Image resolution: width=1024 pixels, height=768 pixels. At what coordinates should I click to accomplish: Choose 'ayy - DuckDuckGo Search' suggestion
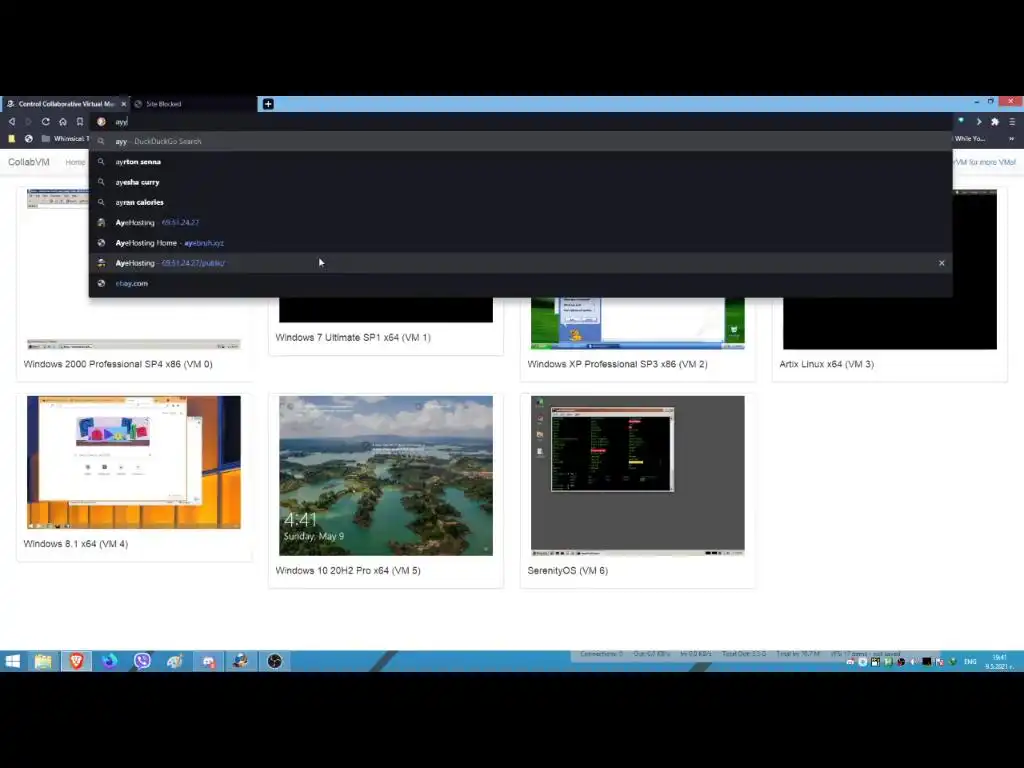click(x=520, y=141)
